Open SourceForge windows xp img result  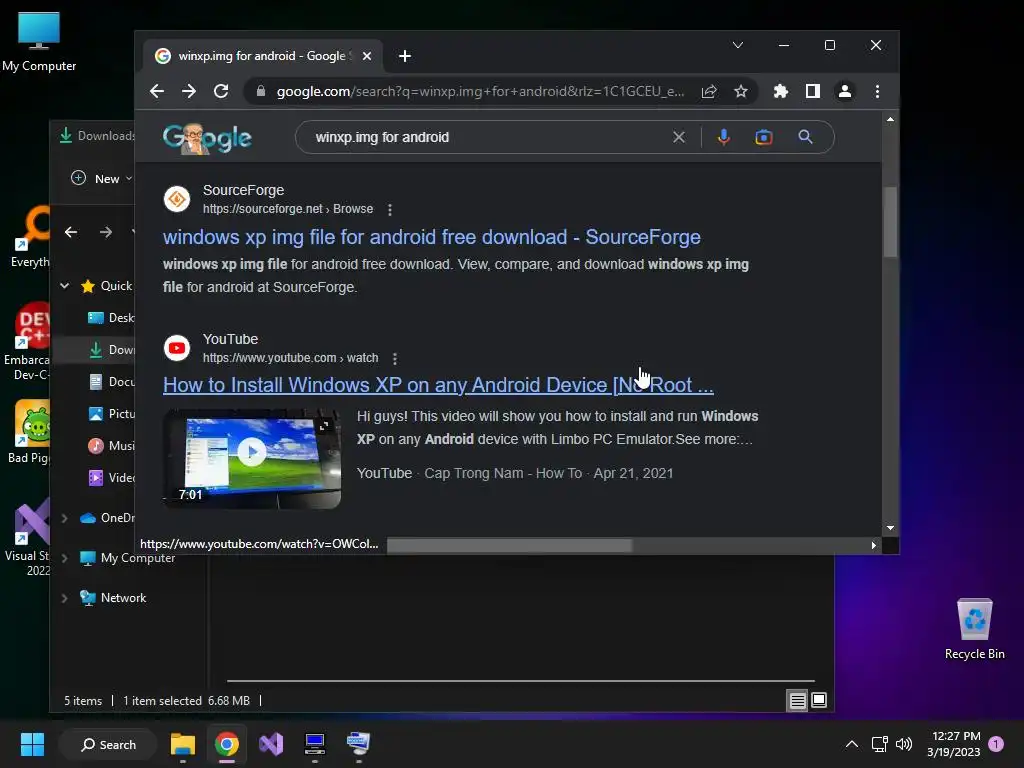click(432, 237)
